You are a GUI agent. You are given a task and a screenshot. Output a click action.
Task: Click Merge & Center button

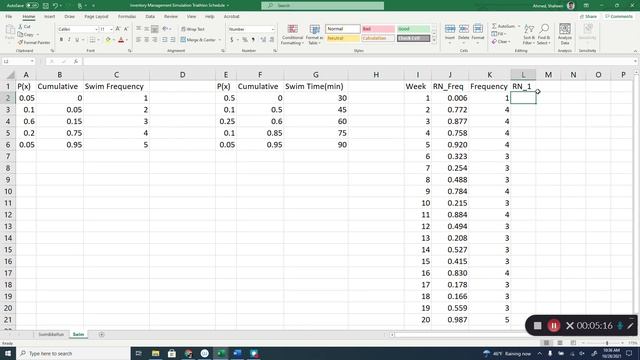(198, 40)
